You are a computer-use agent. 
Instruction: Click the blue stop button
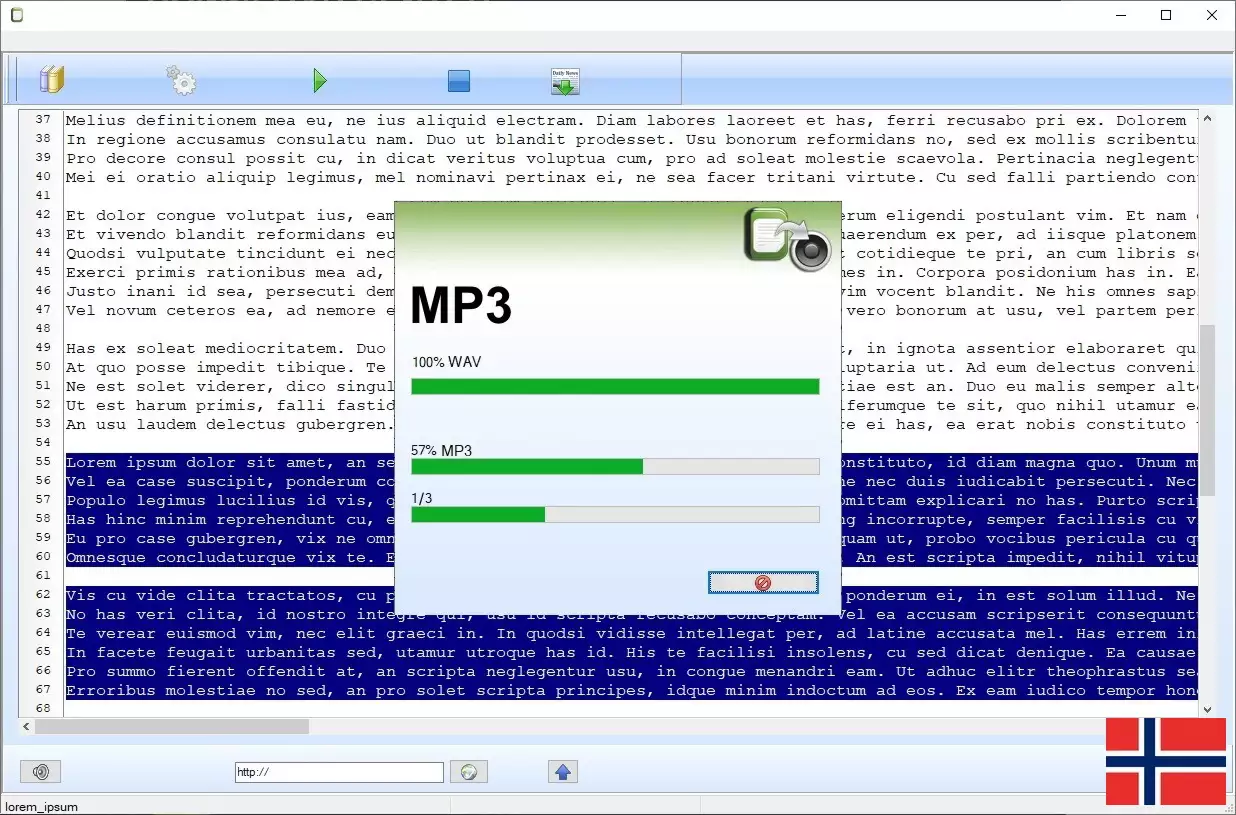tap(459, 81)
